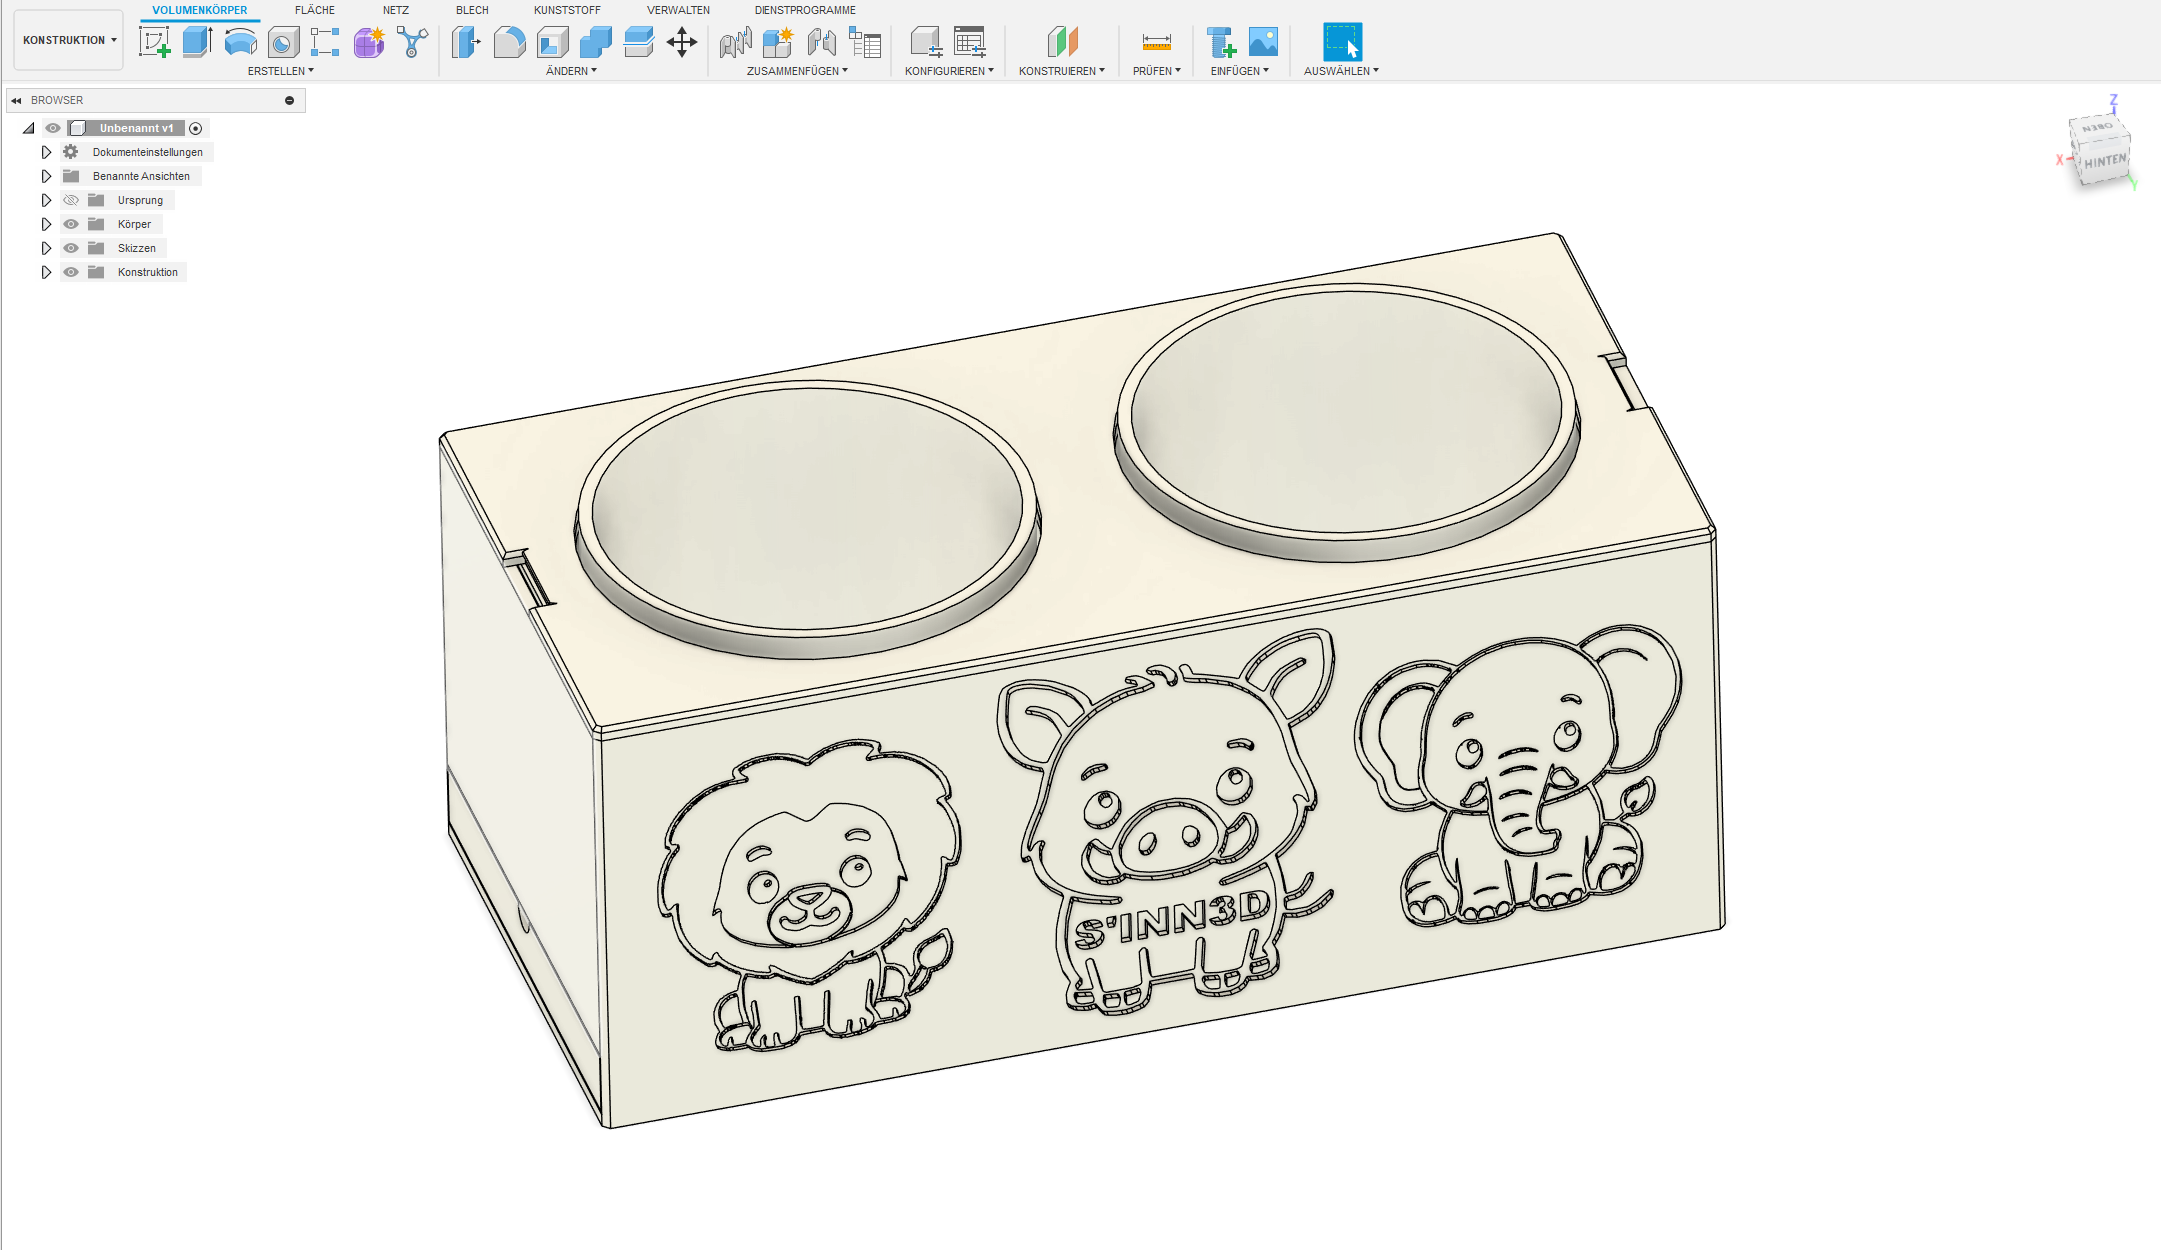Expand the Körper tree node
The height and width of the screenshot is (1250, 2161).
point(46,224)
